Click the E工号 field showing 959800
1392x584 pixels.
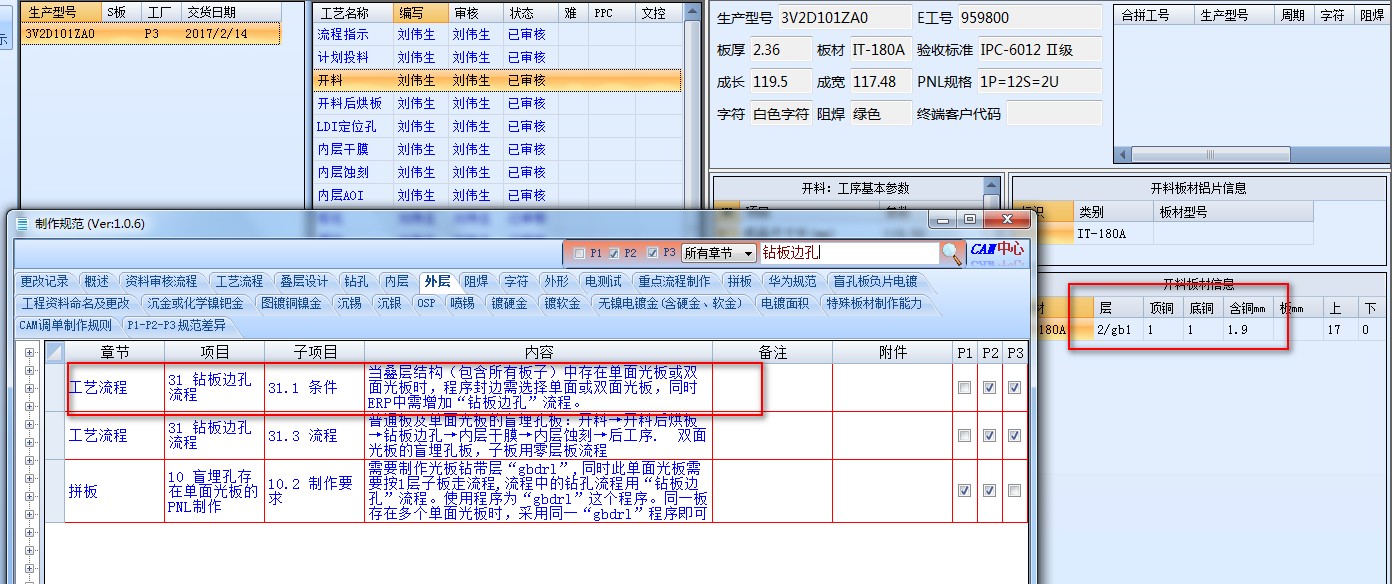[x=1029, y=18]
